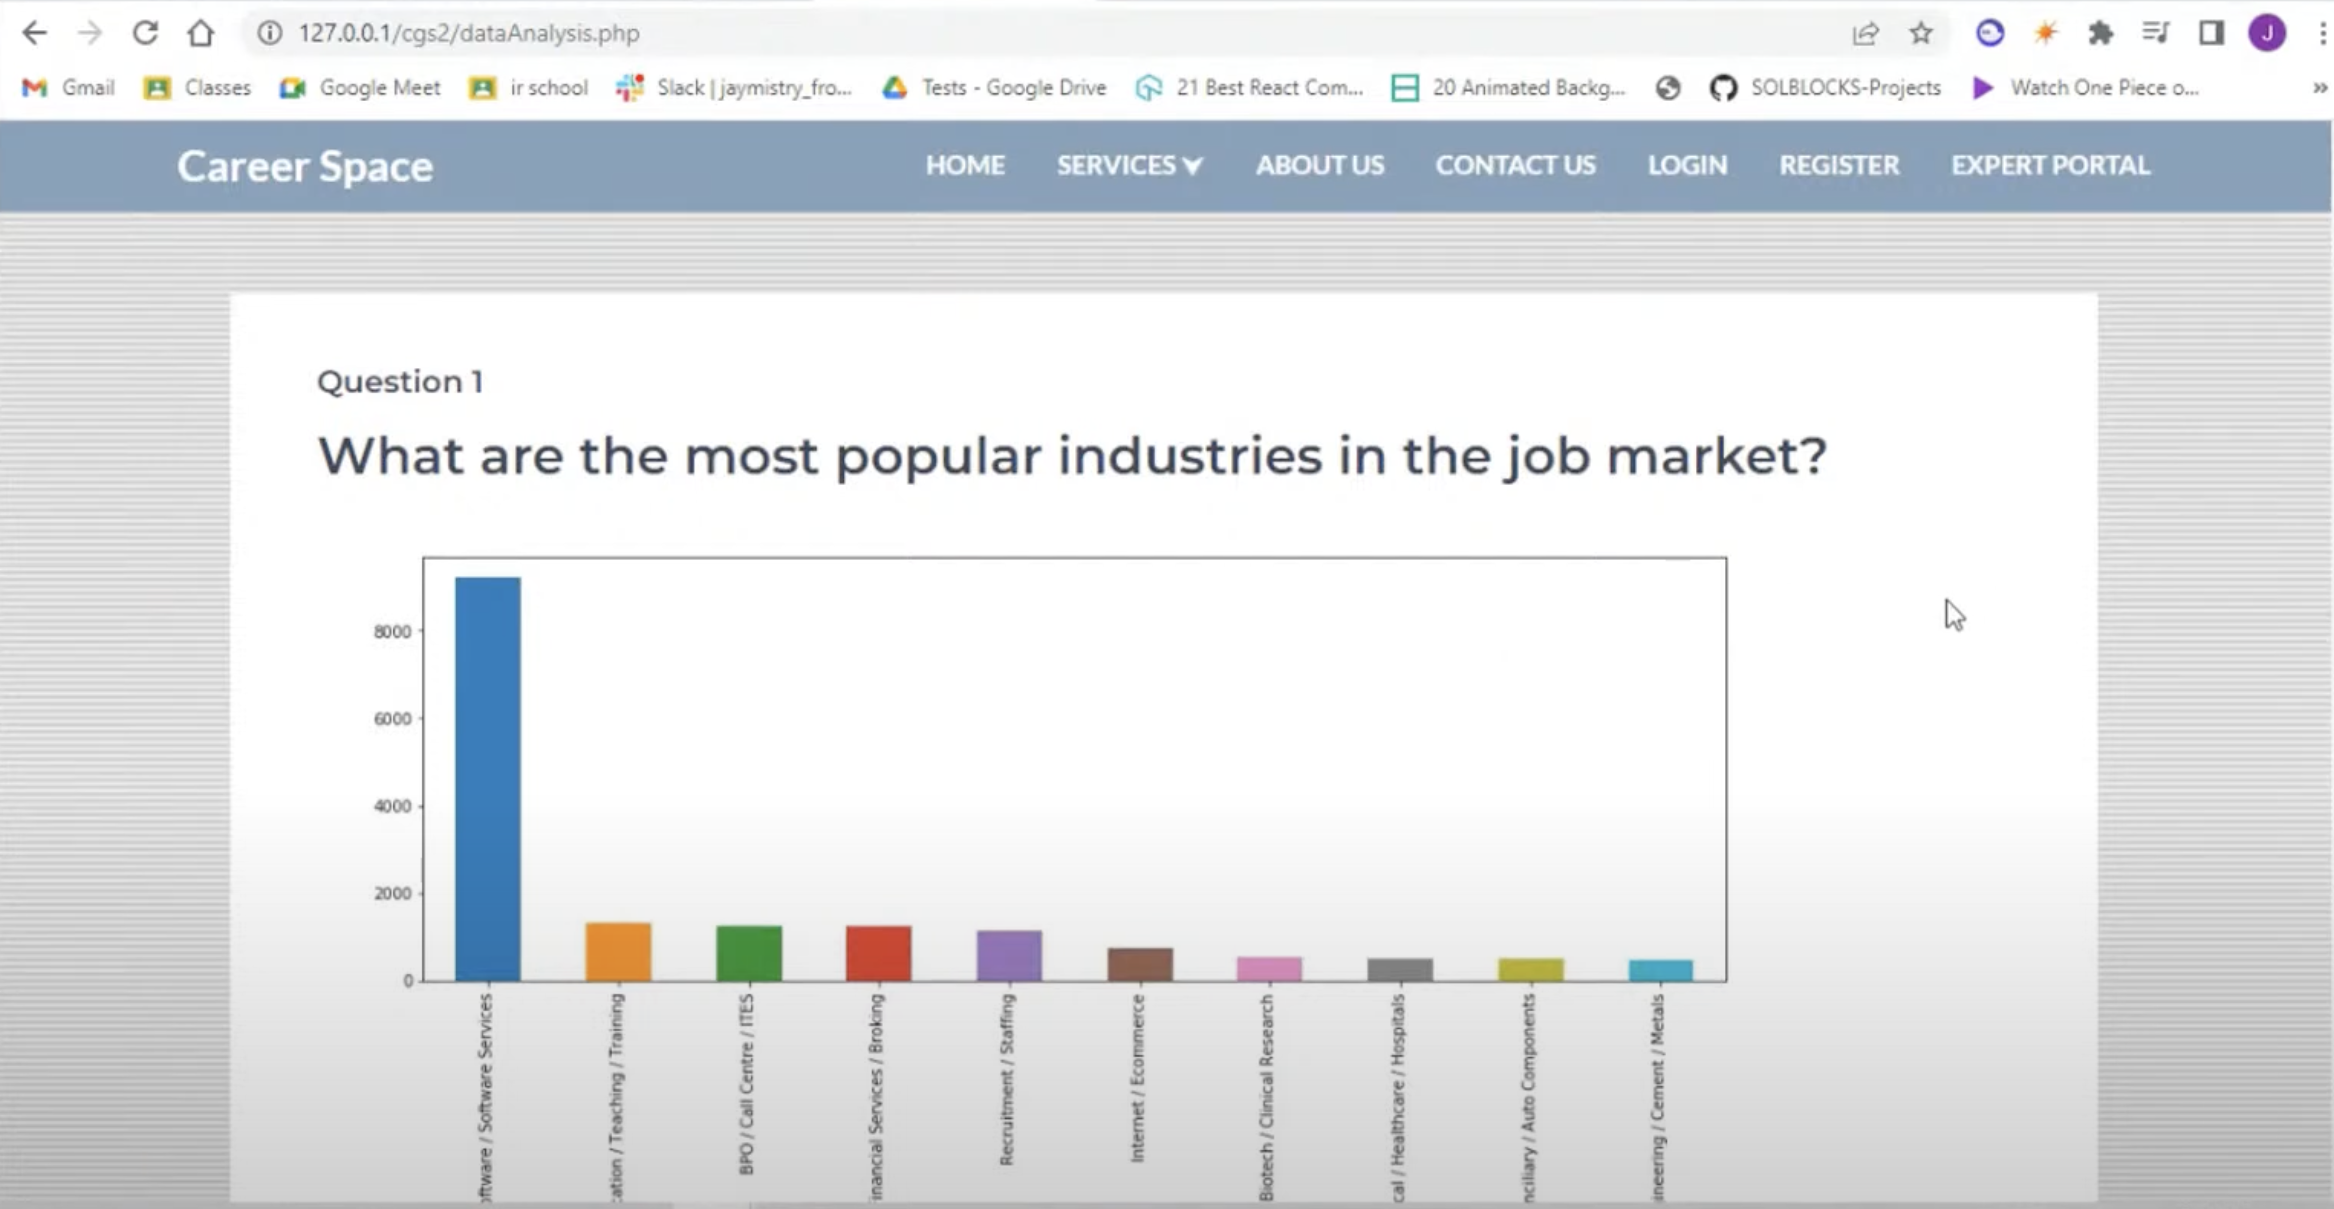Open the ABOUT US page
Viewport: 2334px width, 1209px height.
click(1319, 165)
